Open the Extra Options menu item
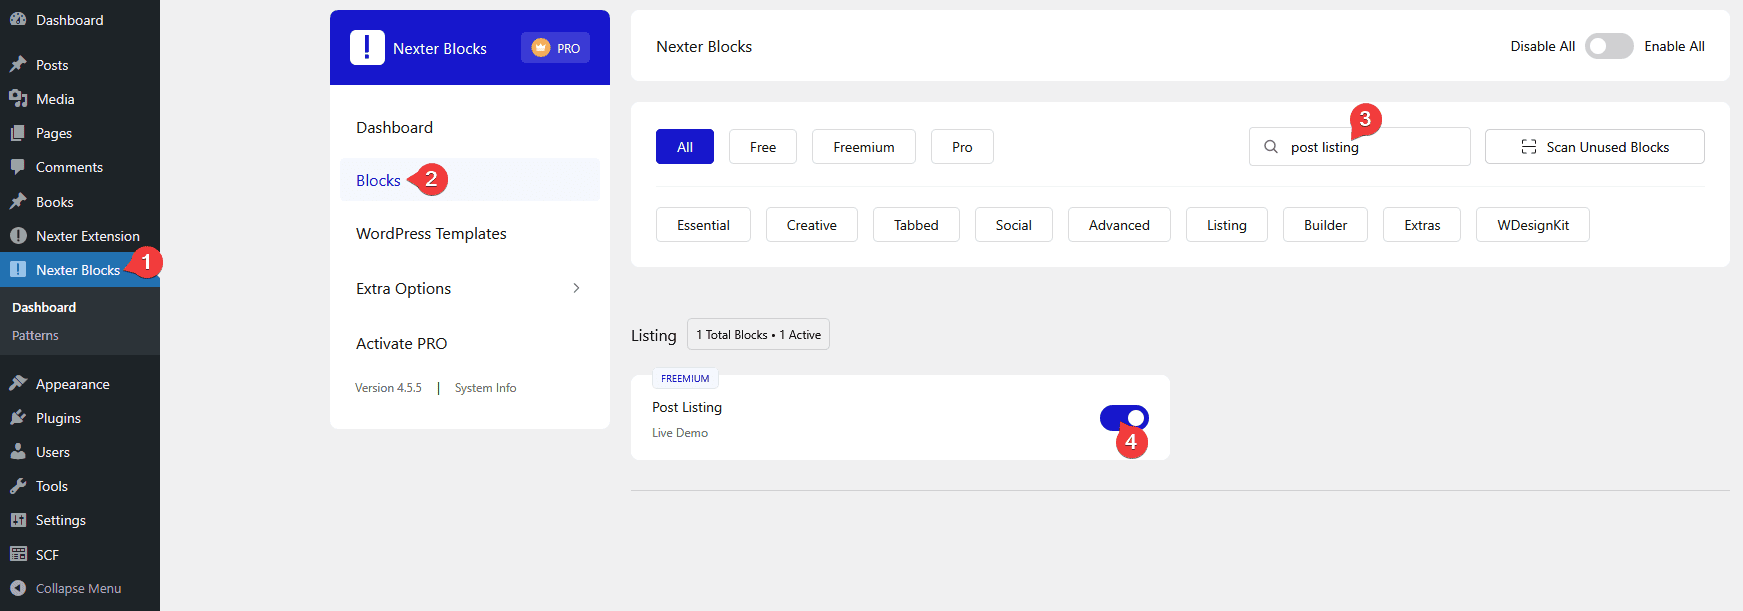1743x611 pixels. click(x=470, y=288)
